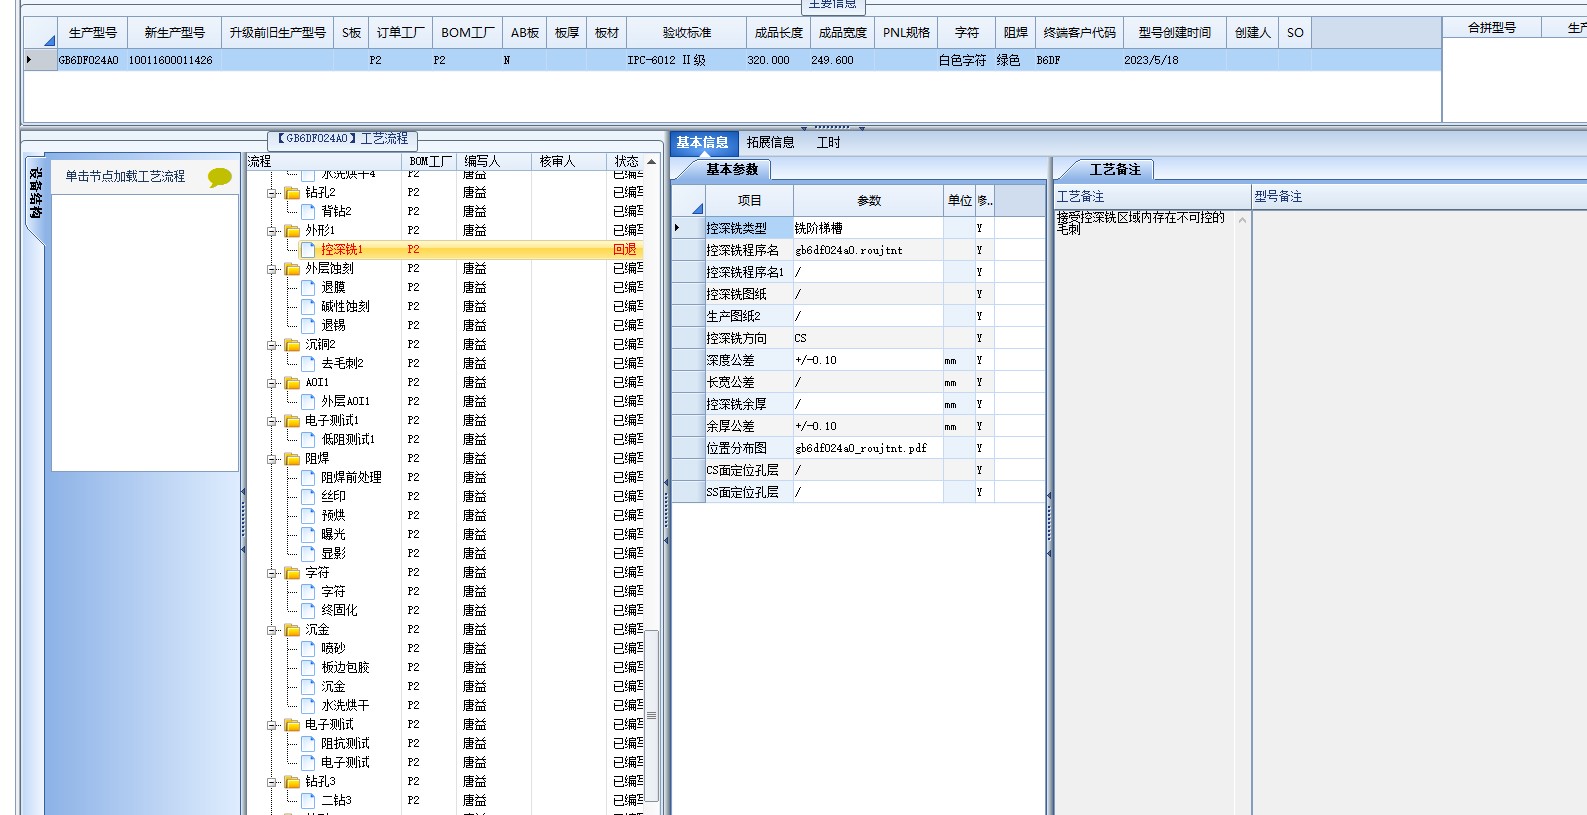
Task: Collapse the 钻孔3 tree node
Action: [272, 782]
